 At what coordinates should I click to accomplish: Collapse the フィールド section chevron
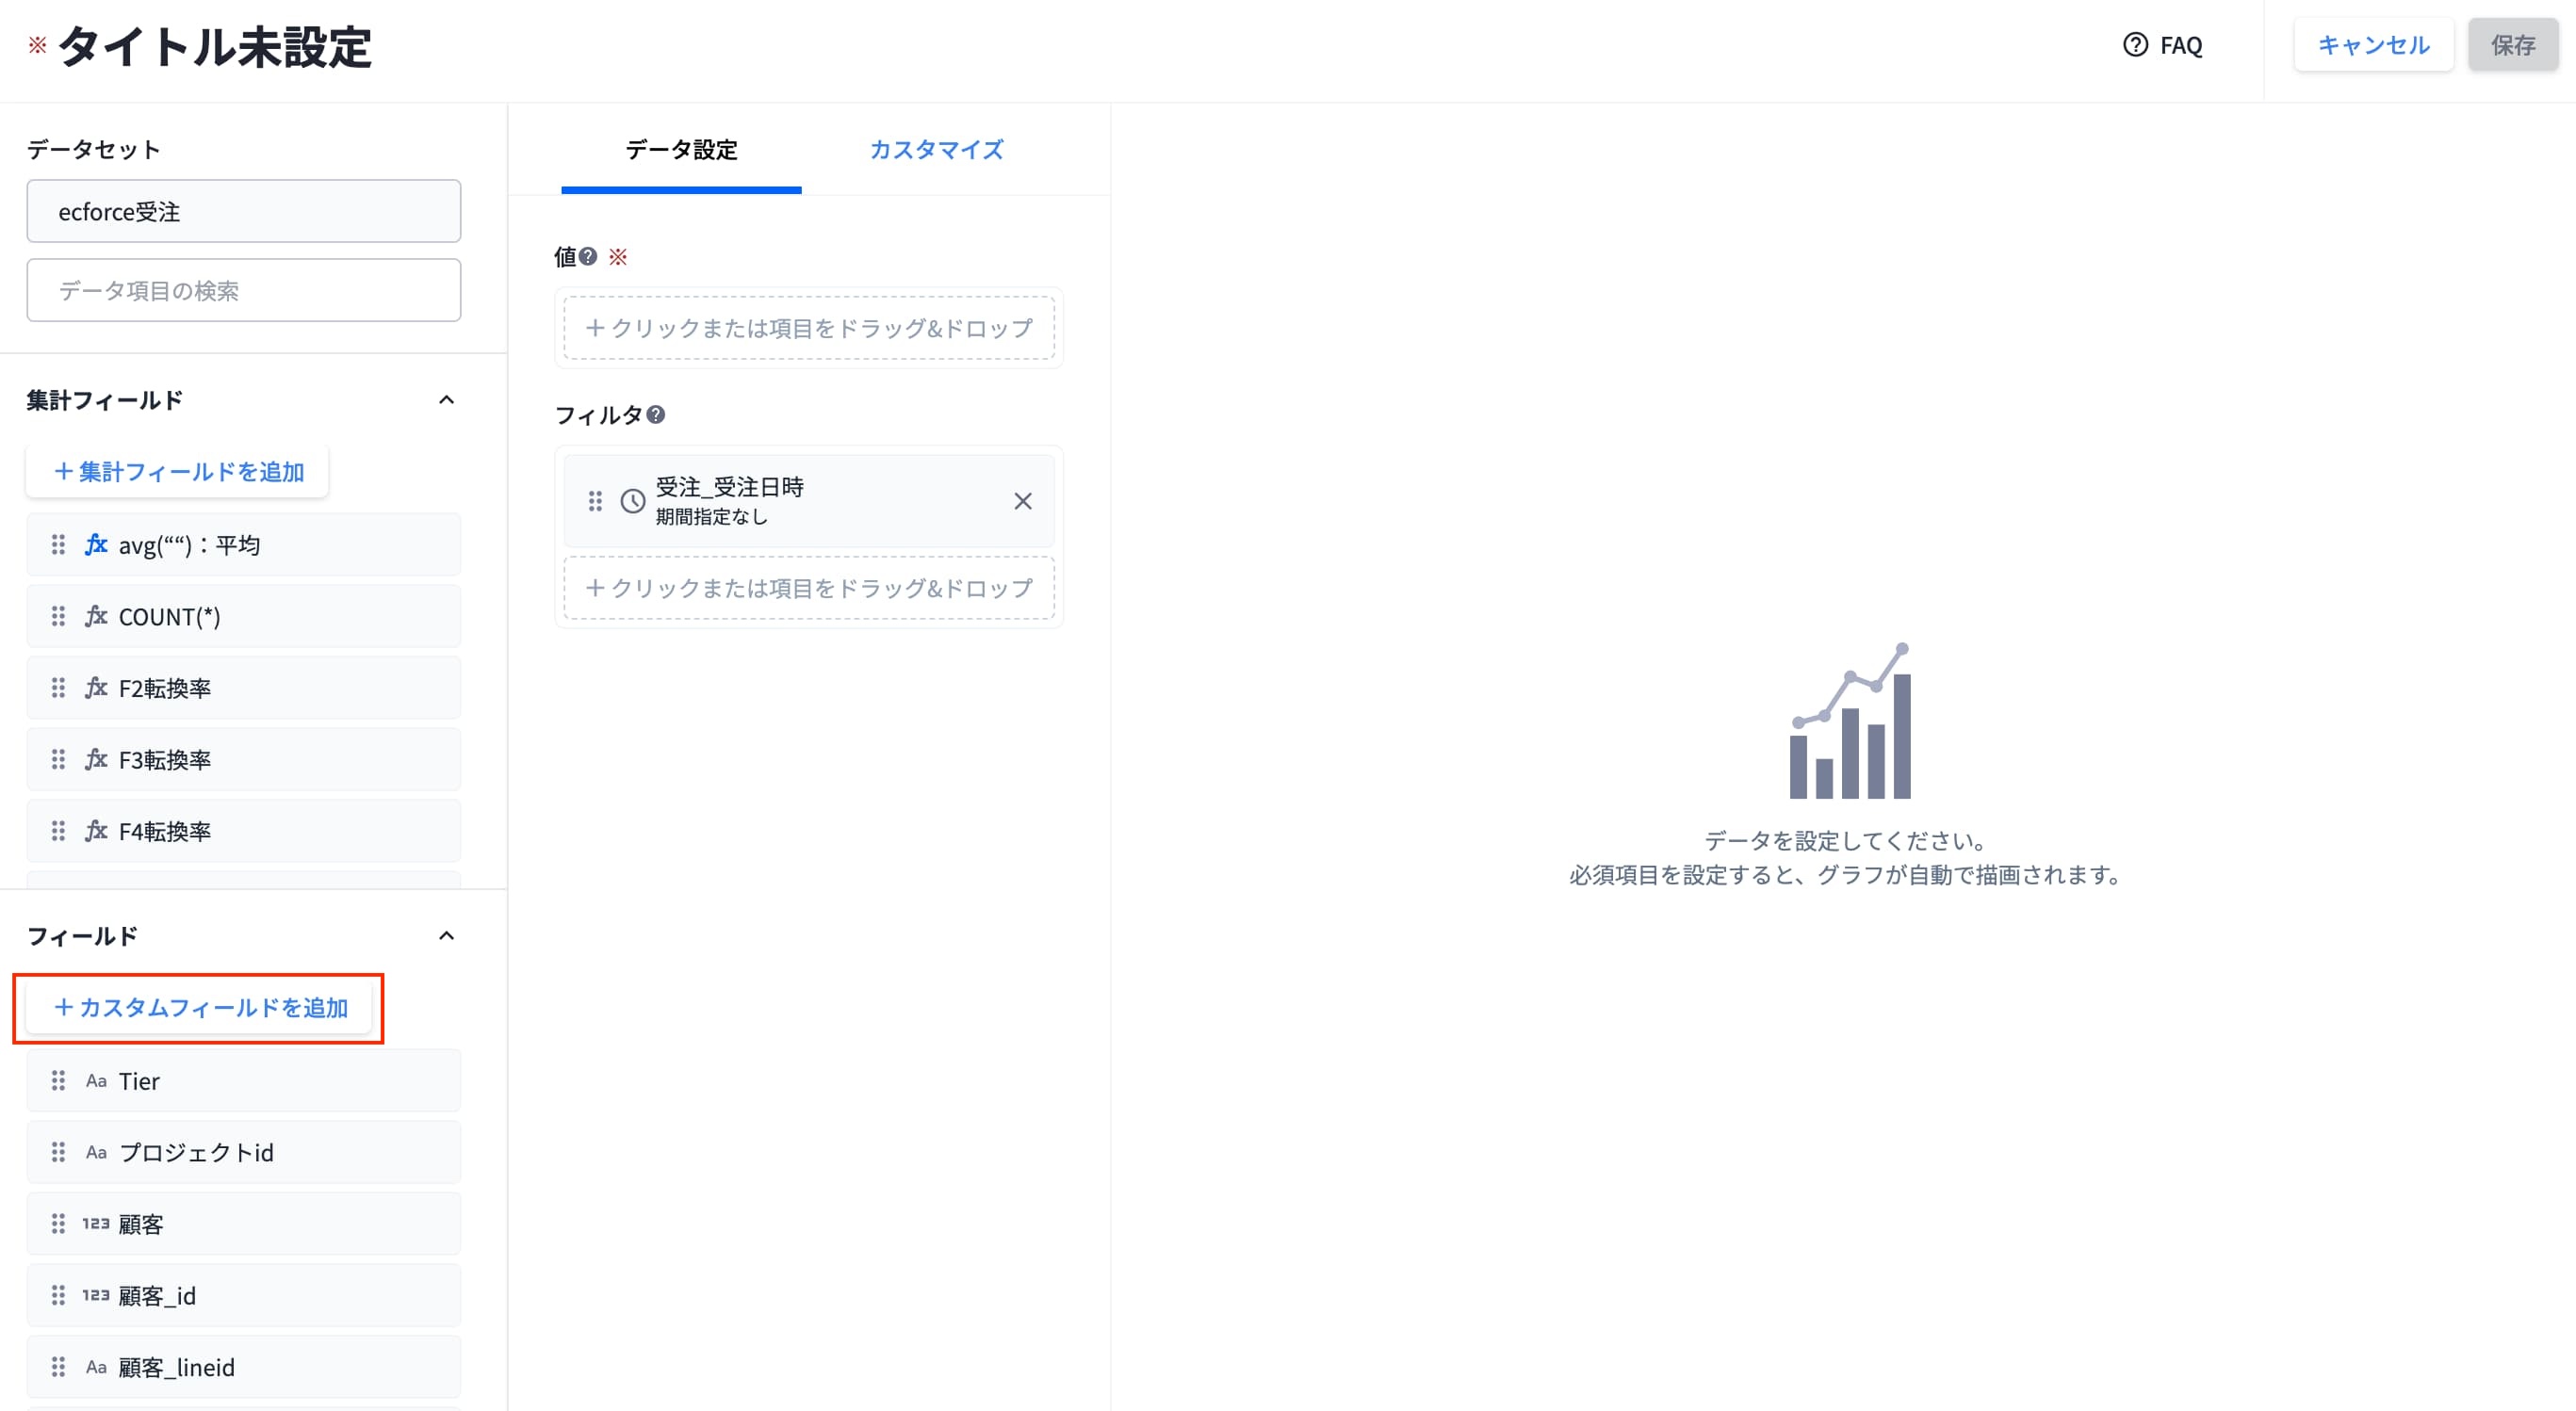point(447,936)
